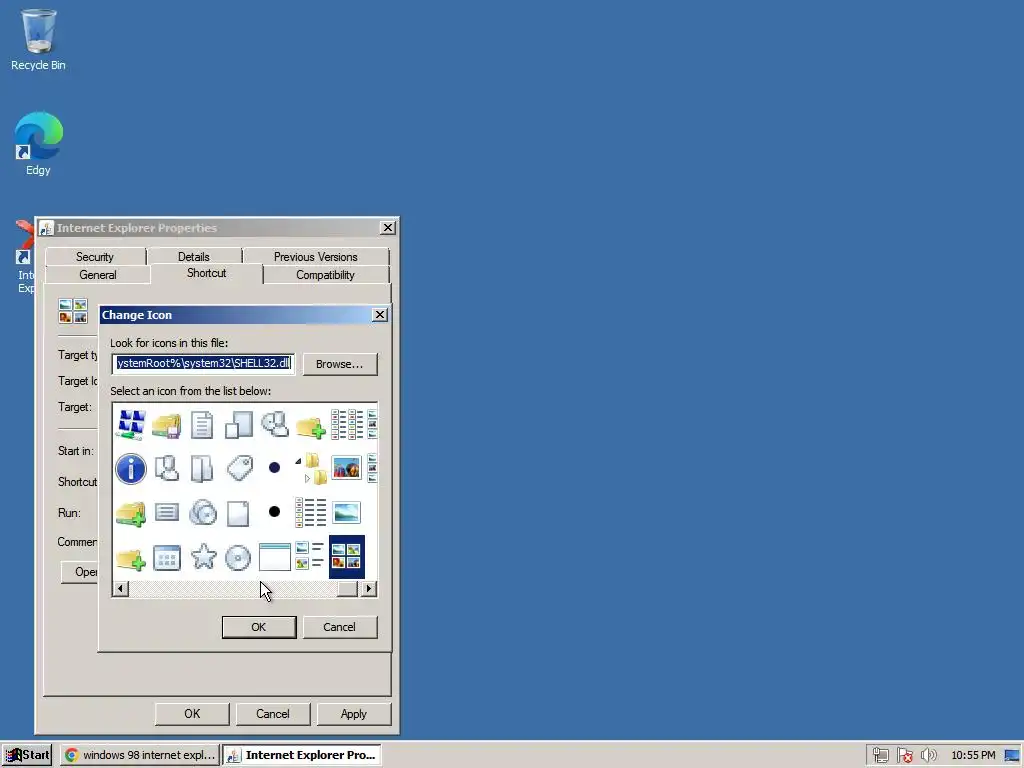The image size is (1024, 768).
Task: Click the horizontal scrollbar thumb in icon list
Action: [347, 589]
